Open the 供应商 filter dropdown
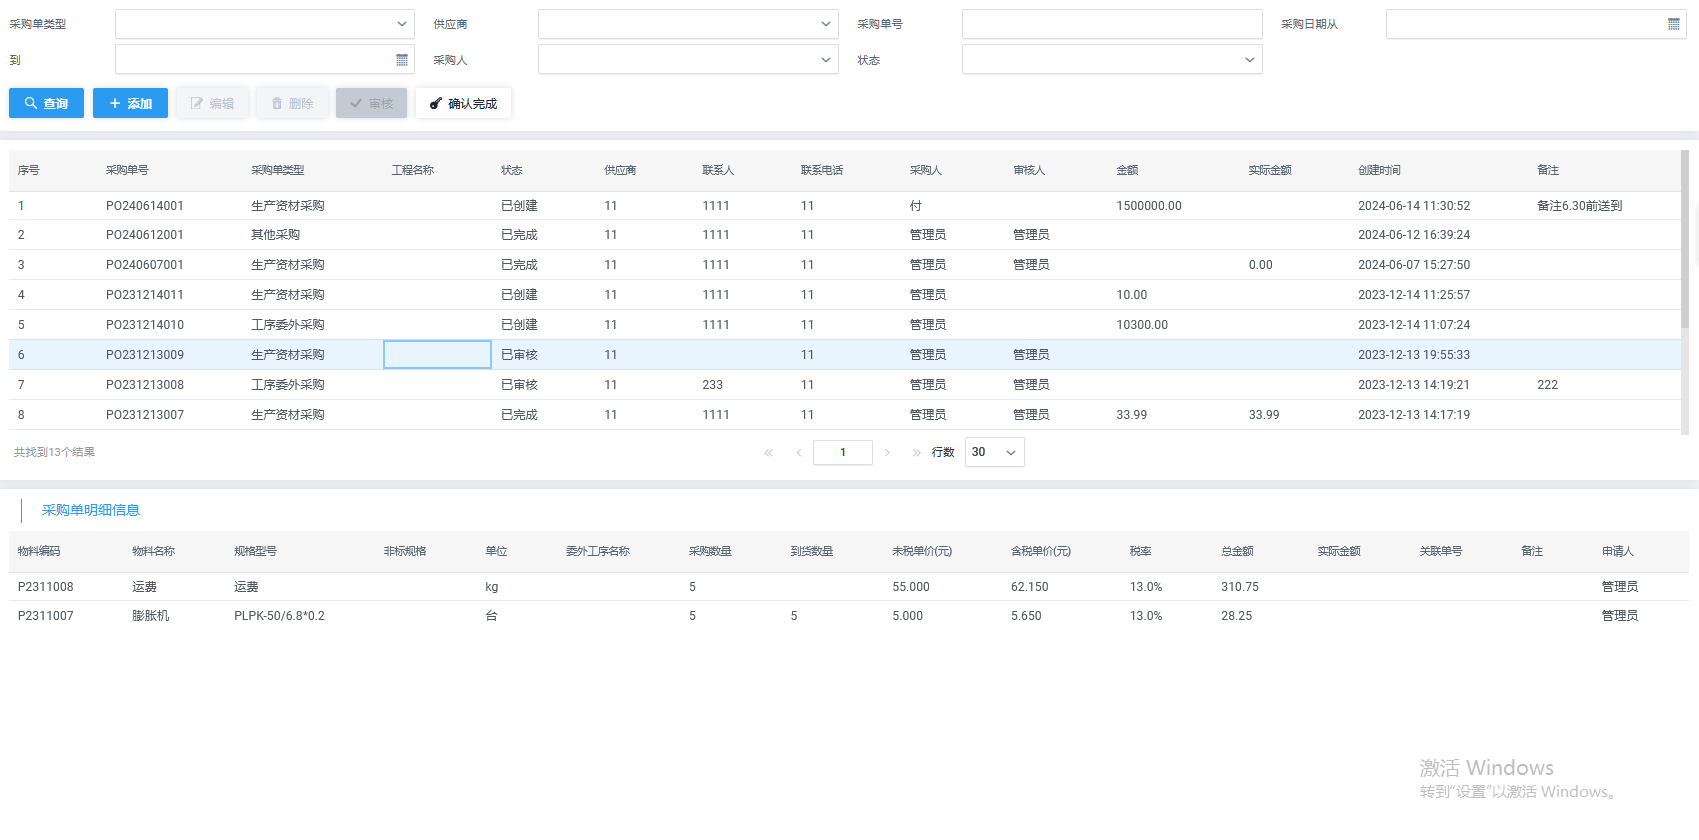1699x840 pixels. (x=687, y=24)
